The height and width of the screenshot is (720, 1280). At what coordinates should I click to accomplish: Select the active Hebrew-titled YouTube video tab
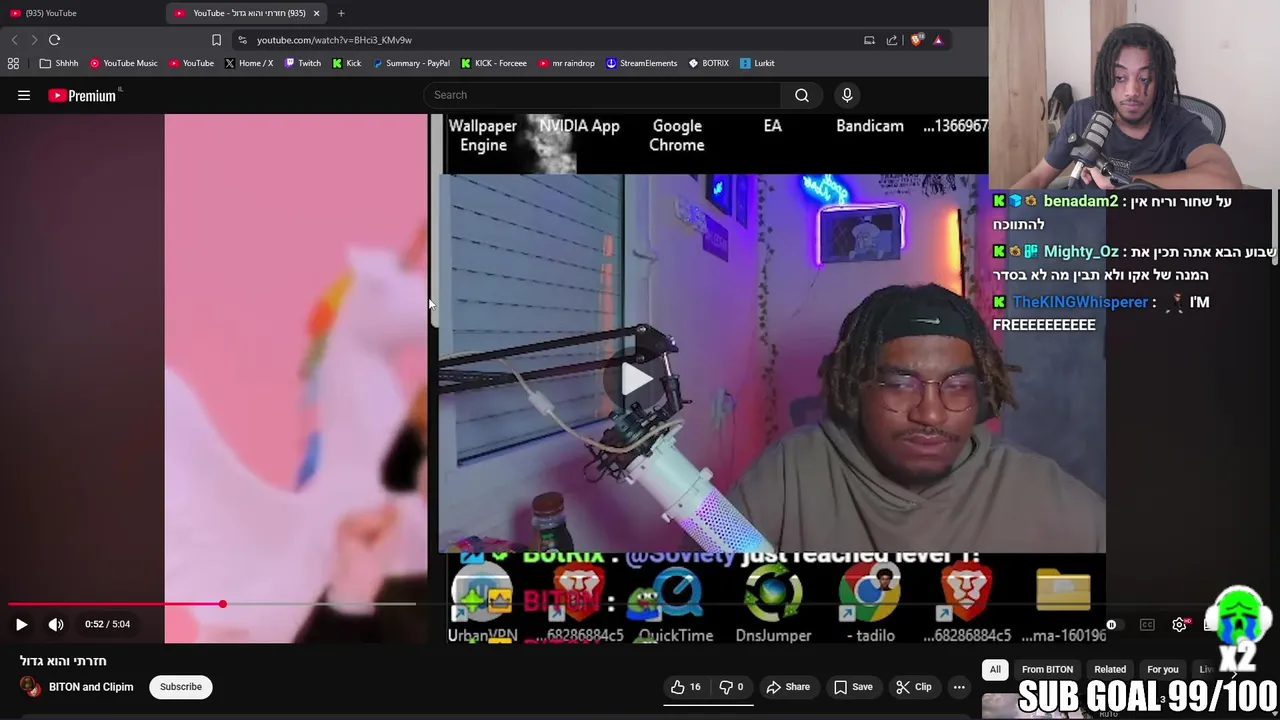click(247, 13)
